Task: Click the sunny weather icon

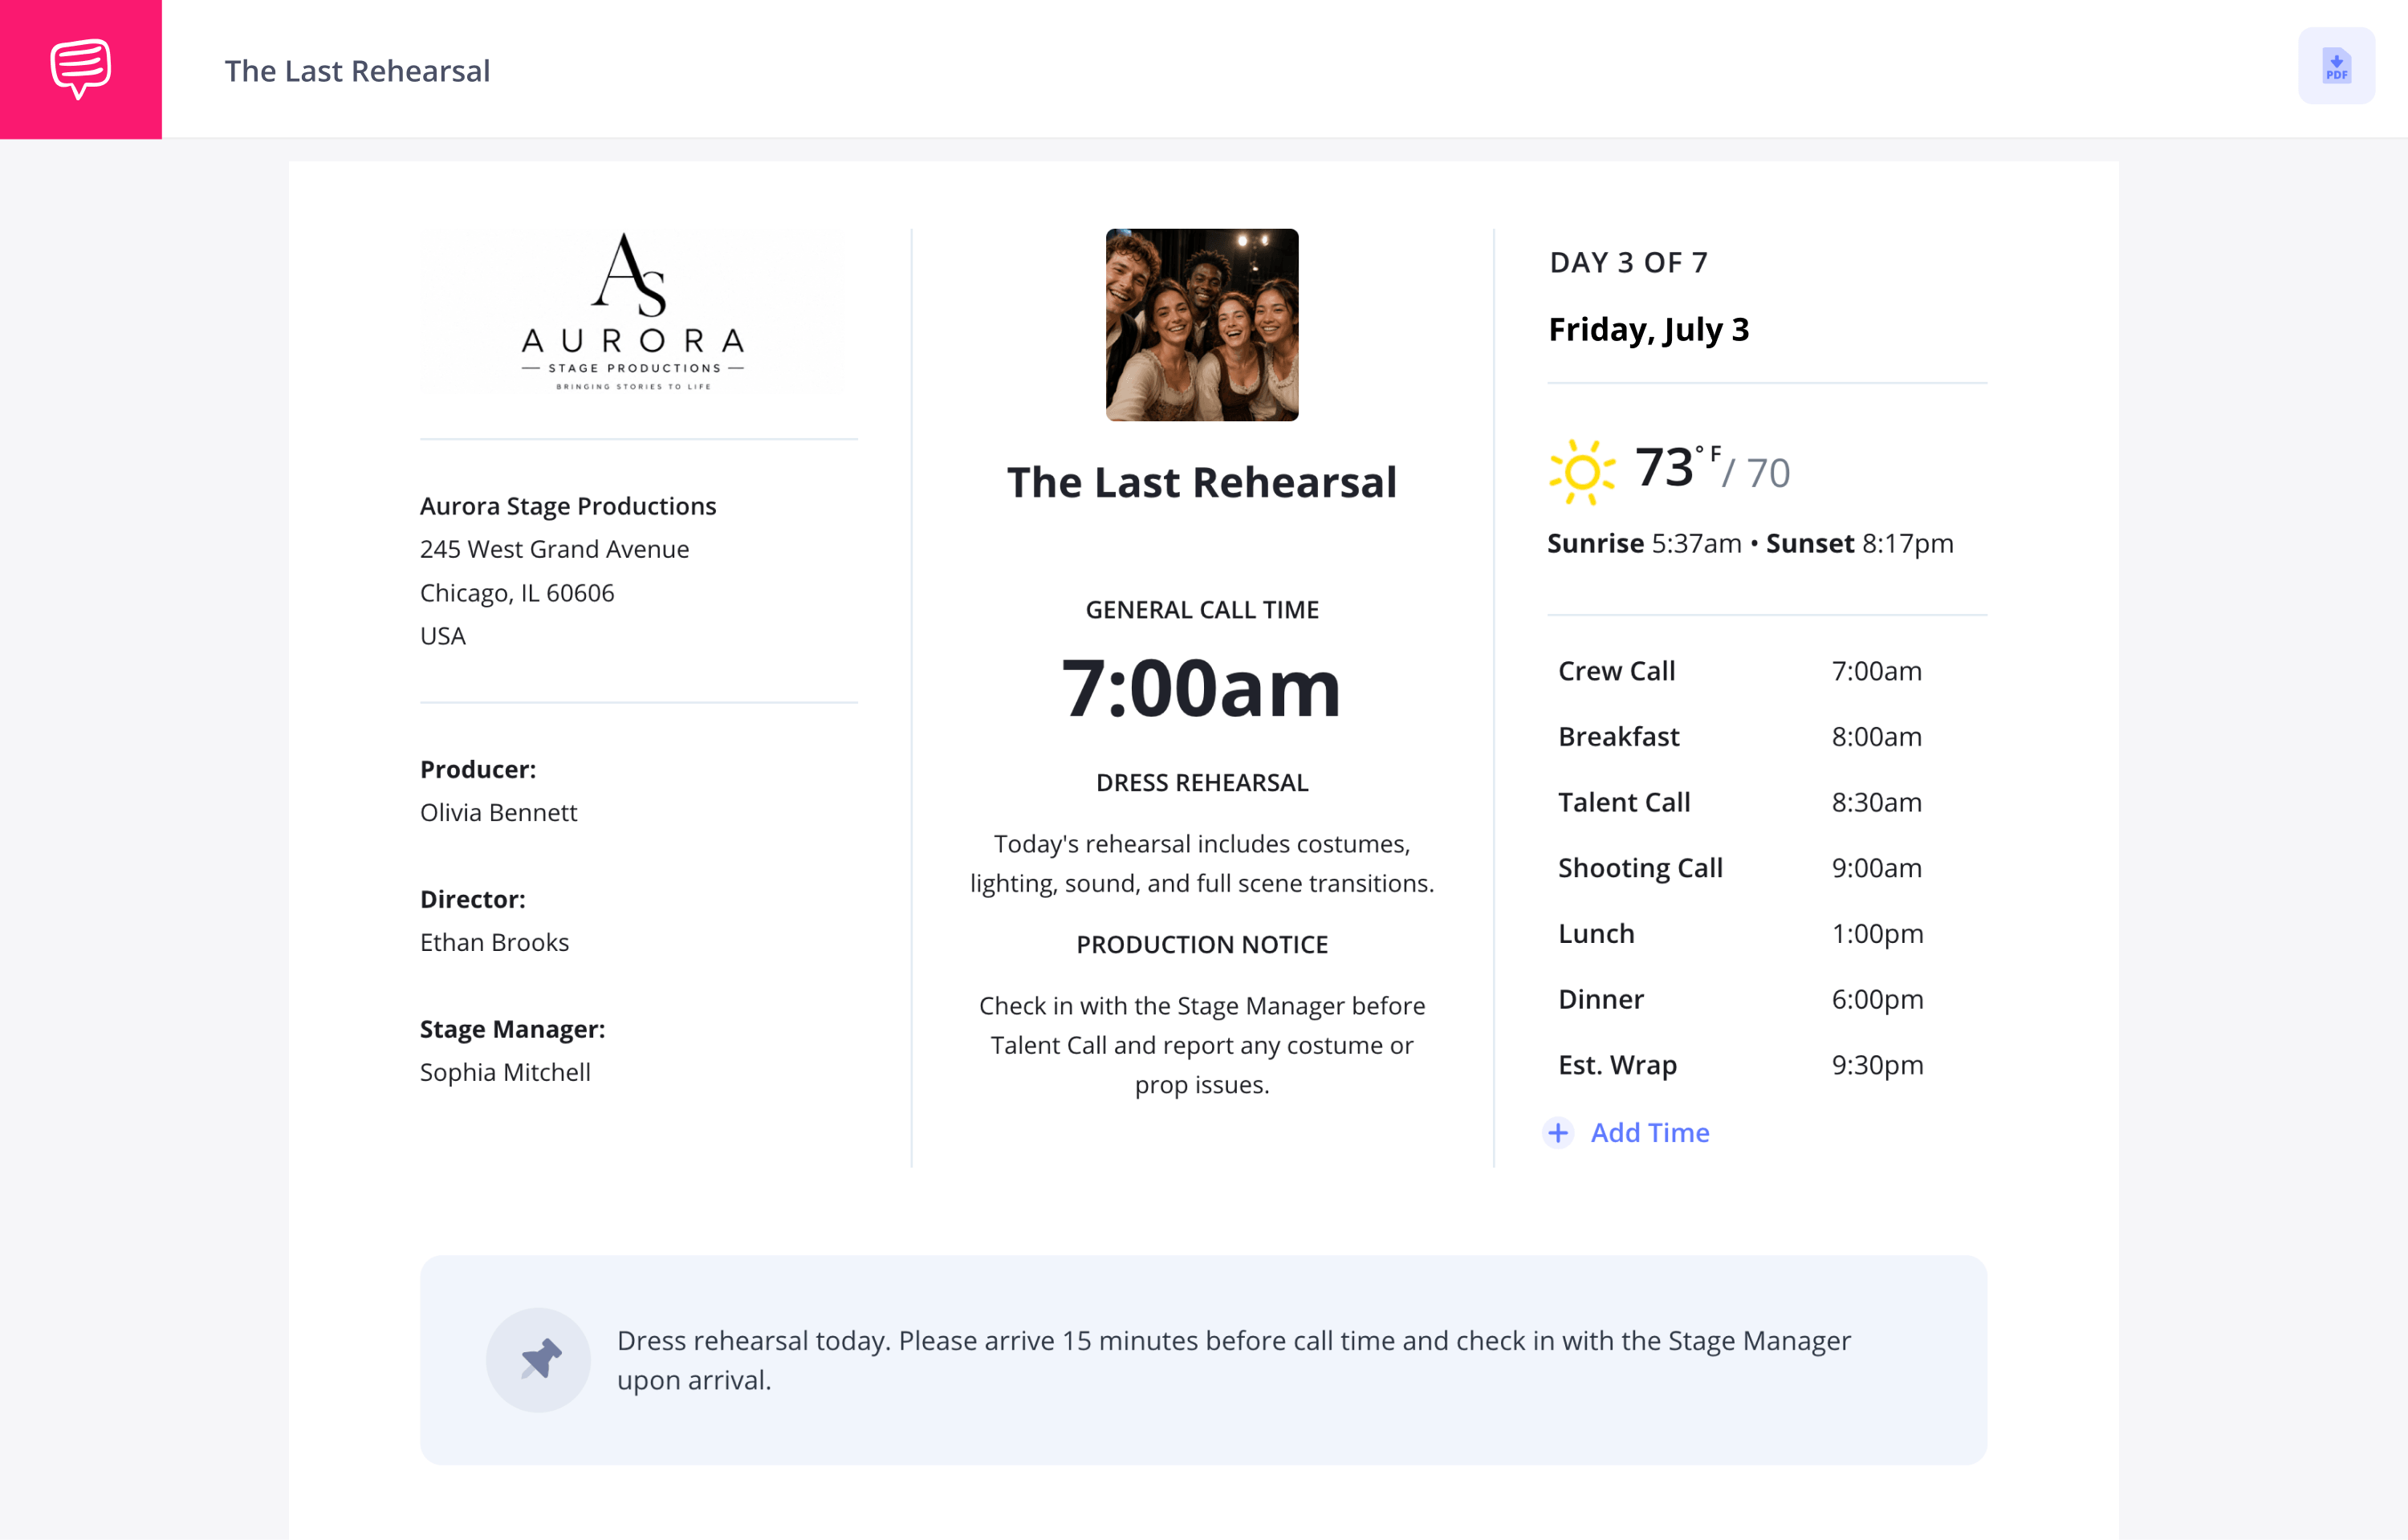Action: click(x=1582, y=471)
